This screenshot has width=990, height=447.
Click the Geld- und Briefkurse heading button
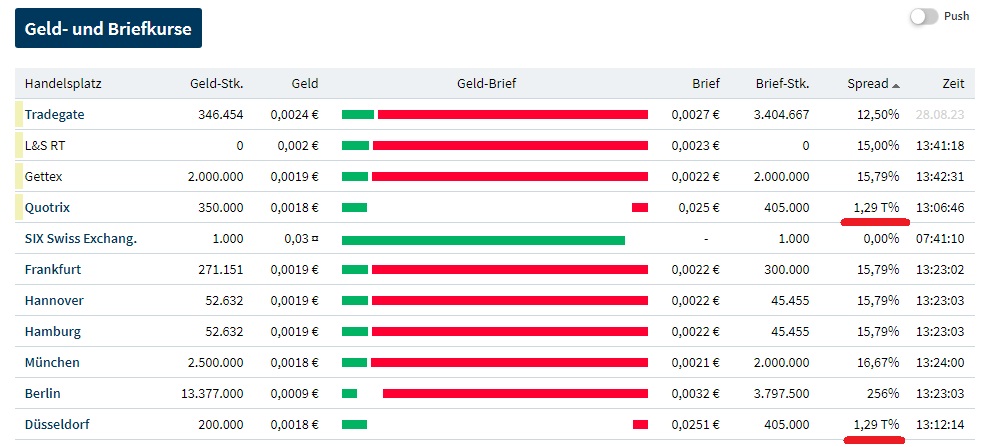tap(109, 29)
